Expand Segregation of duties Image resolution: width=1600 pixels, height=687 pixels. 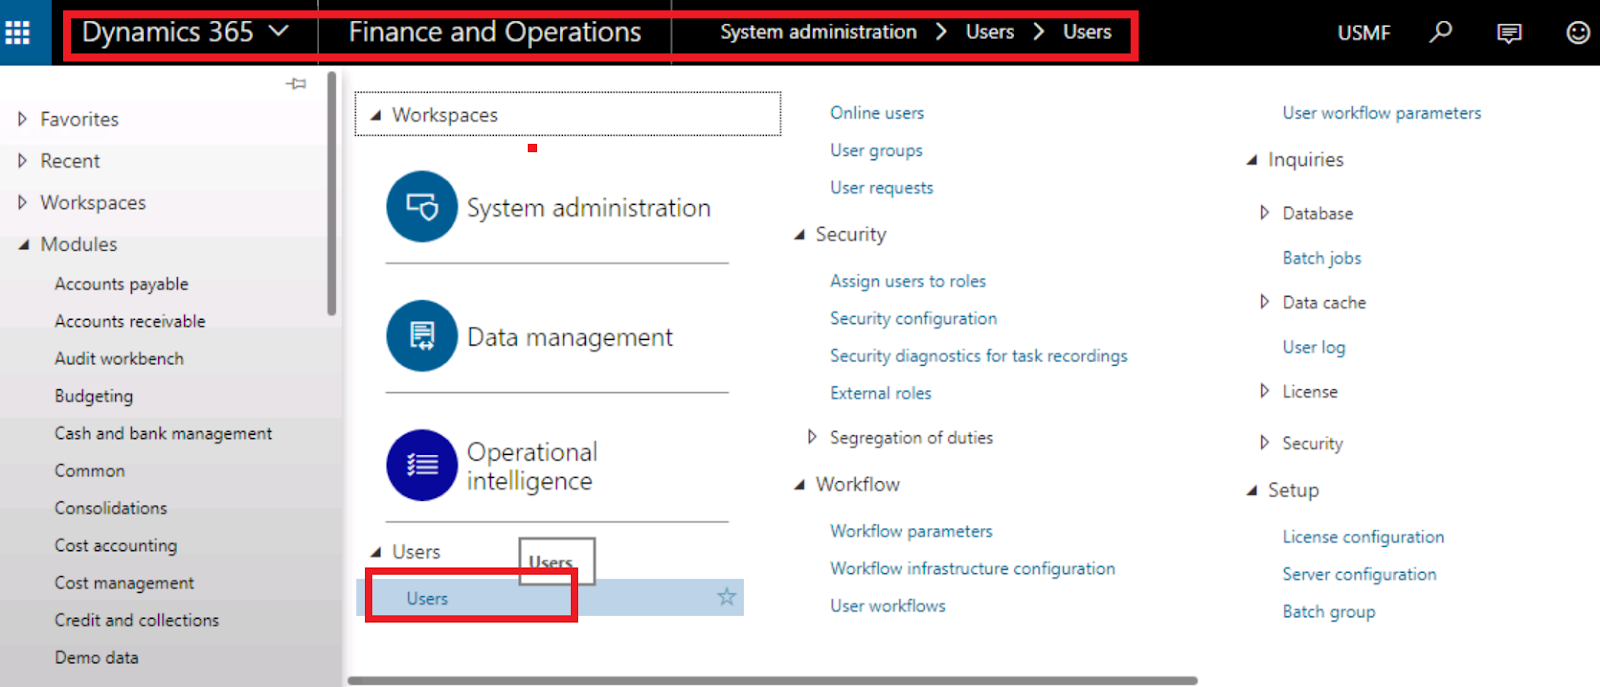coord(812,437)
